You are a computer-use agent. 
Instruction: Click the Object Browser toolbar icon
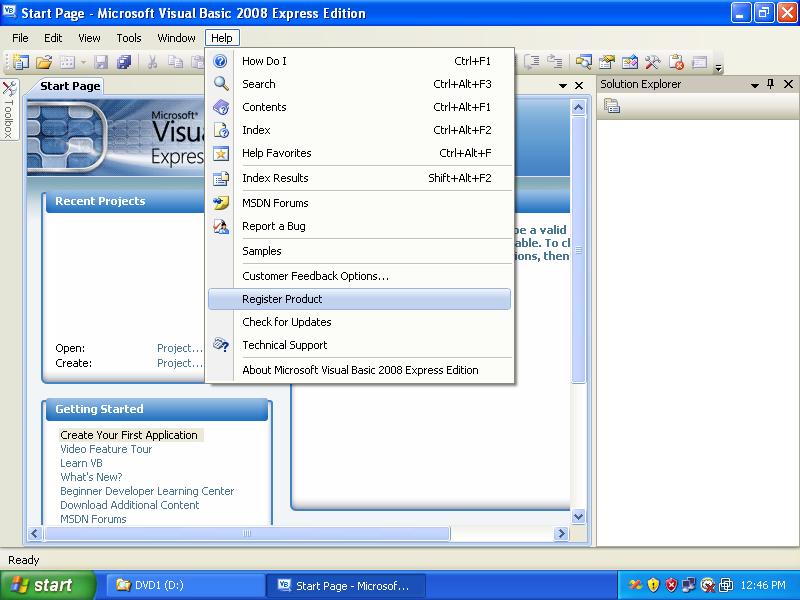pyautogui.click(x=630, y=62)
